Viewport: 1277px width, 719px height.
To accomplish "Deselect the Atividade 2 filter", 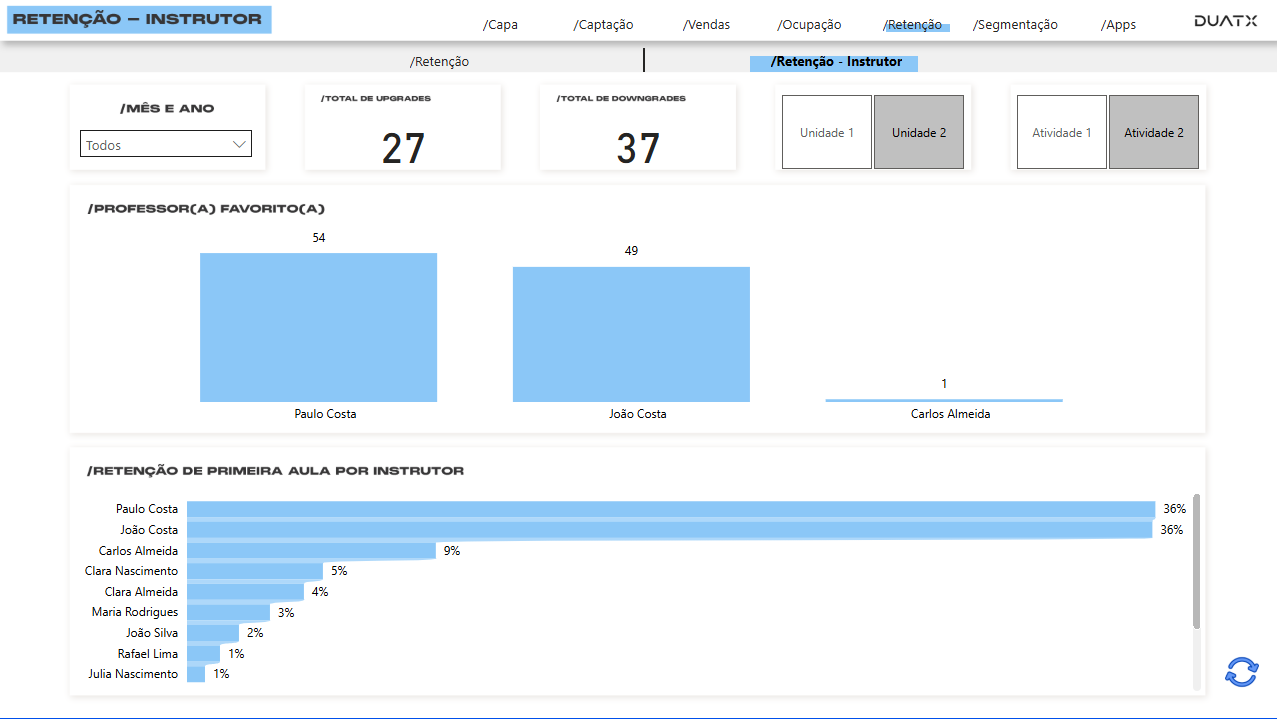I will tap(1153, 131).
